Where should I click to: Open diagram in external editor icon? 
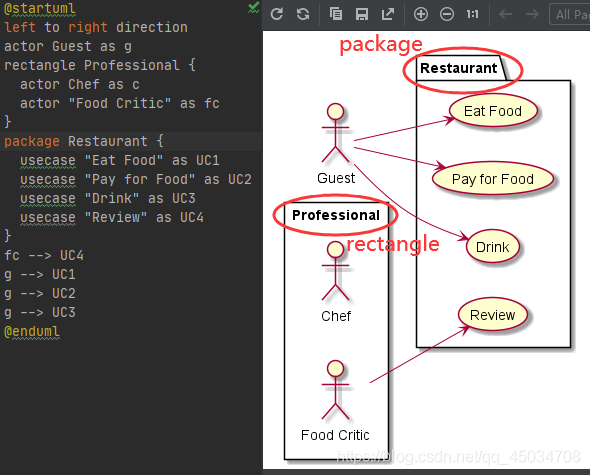pyautogui.click(x=388, y=14)
